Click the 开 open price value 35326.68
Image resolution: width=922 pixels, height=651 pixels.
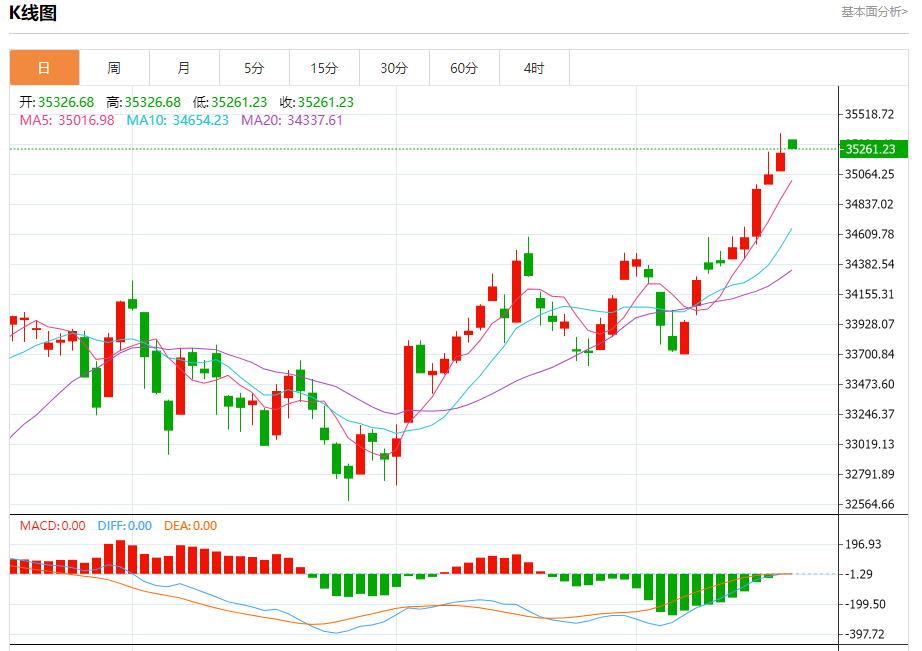tap(66, 102)
